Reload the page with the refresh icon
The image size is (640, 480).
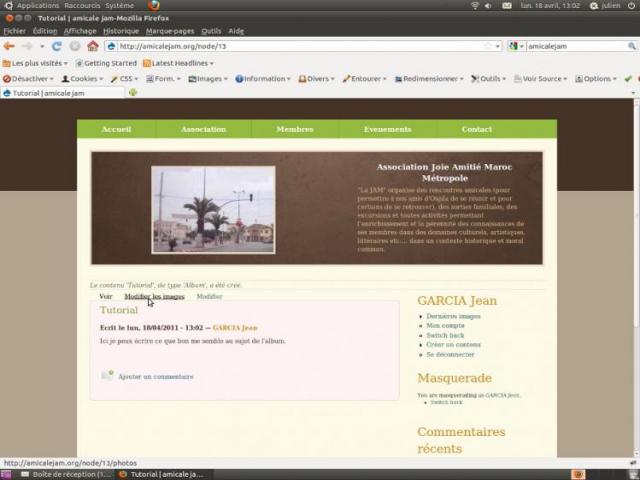(57, 46)
